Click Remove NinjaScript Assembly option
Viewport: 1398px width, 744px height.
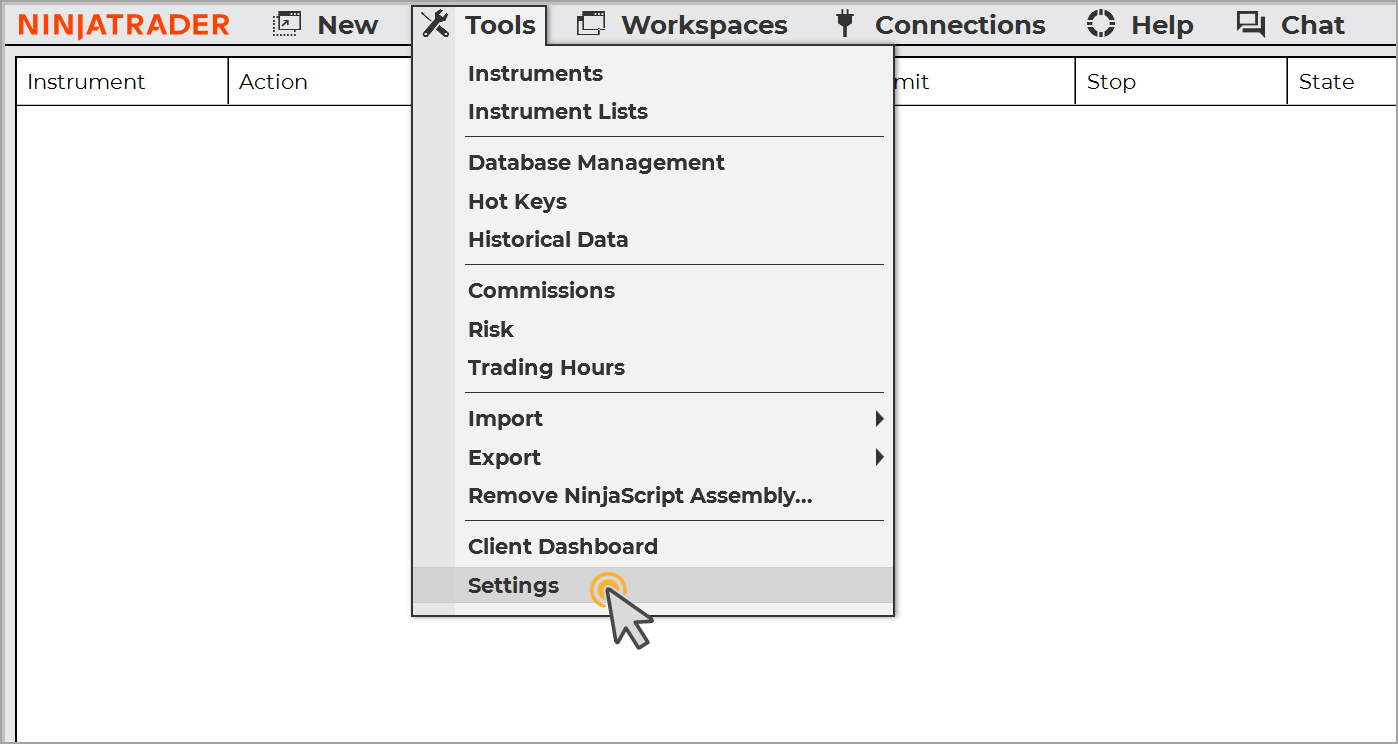click(640, 496)
